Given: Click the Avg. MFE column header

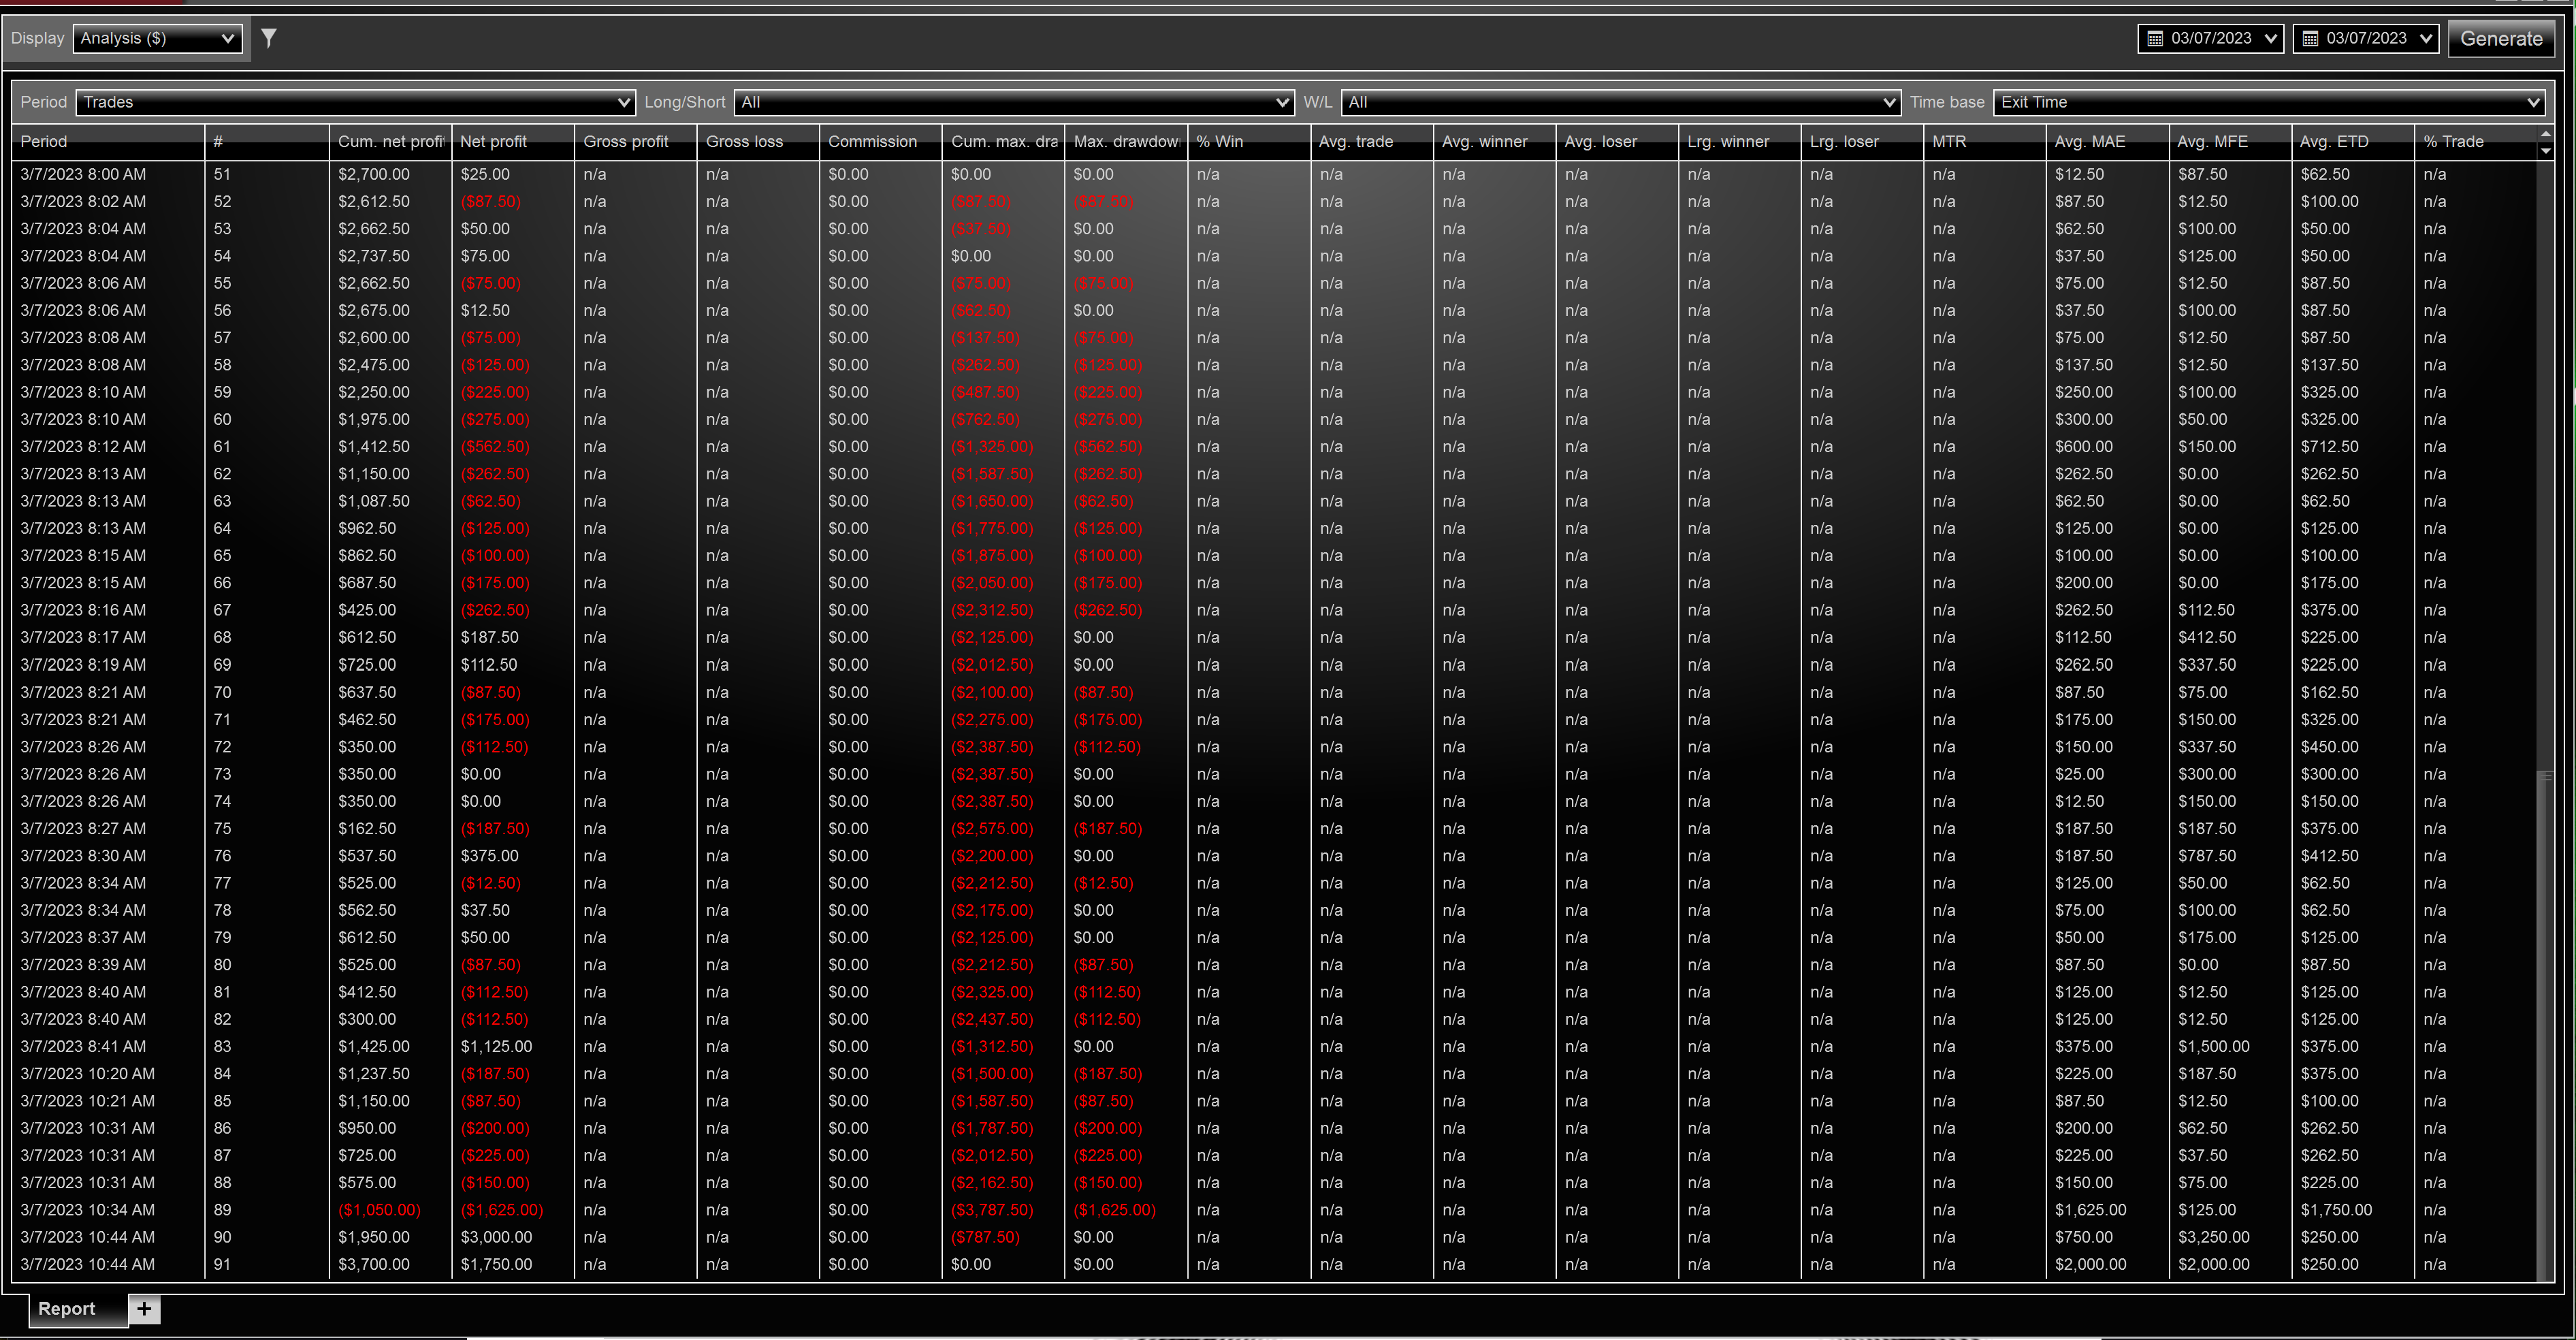Looking at the screenshot, I should coord(2229,141).
